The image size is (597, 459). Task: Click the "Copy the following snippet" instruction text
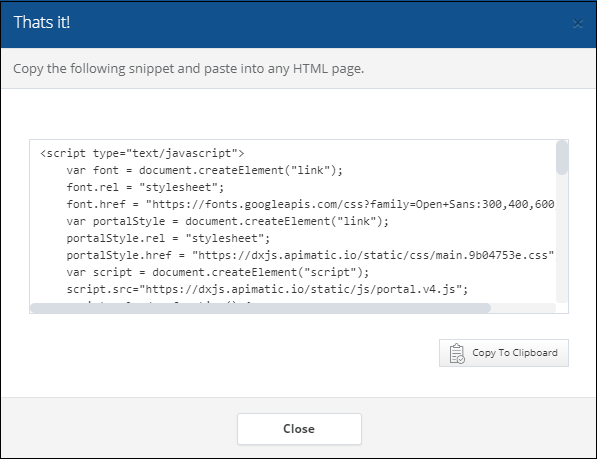188,69
